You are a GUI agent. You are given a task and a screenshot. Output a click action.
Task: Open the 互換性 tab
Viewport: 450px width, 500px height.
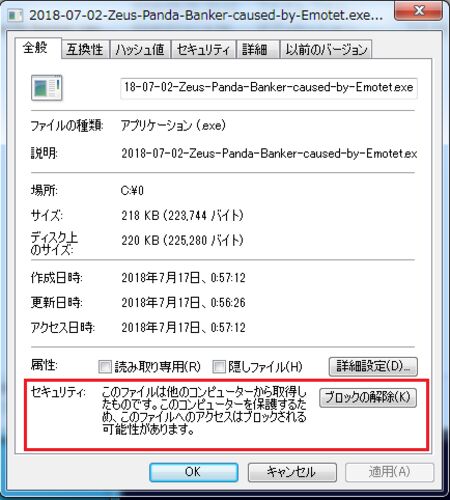85,50
